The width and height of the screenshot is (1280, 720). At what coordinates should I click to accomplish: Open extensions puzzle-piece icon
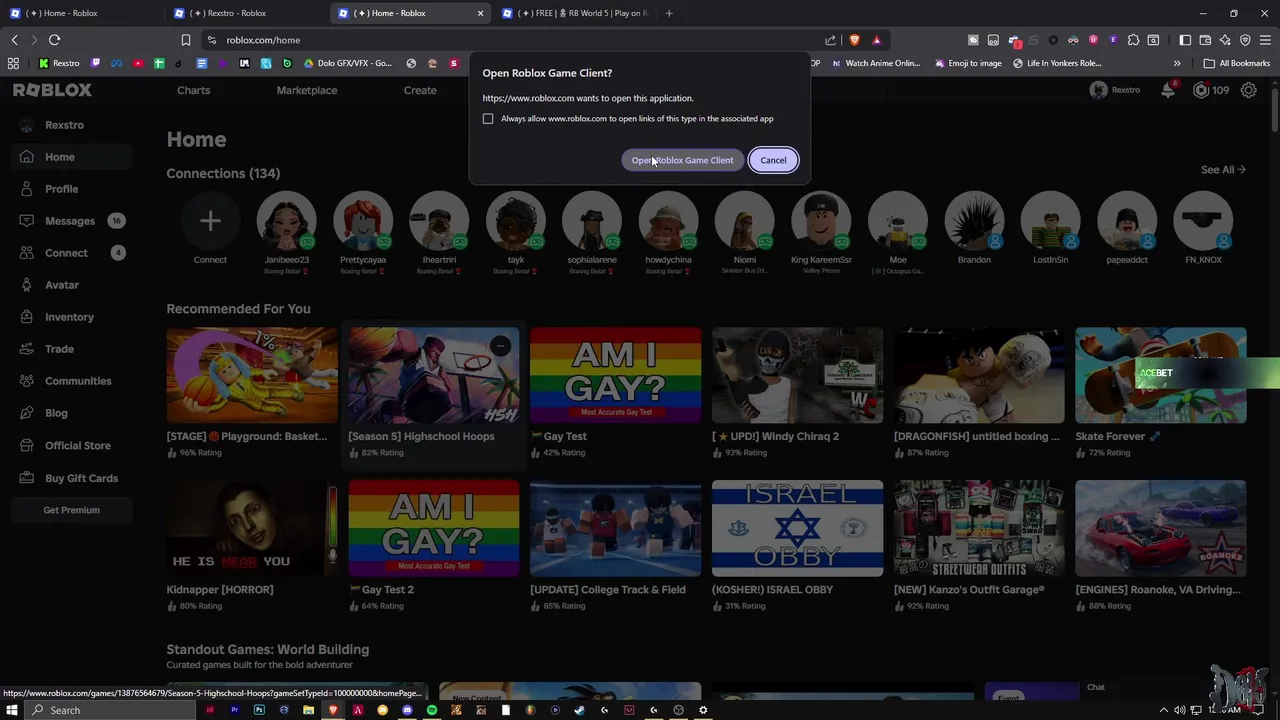pyautogui.click(x=1133, y=40)
